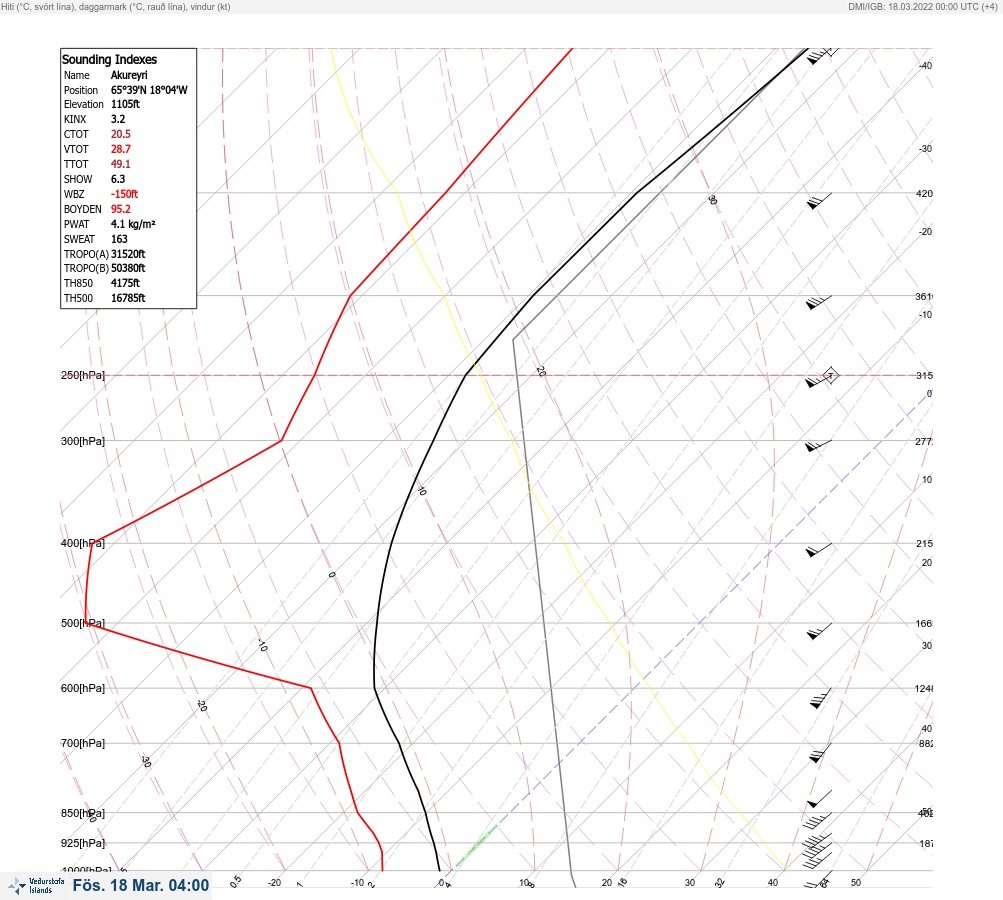Click the 600[hPa] pressure label
The image size is (1003, 900).
(83, 688)
